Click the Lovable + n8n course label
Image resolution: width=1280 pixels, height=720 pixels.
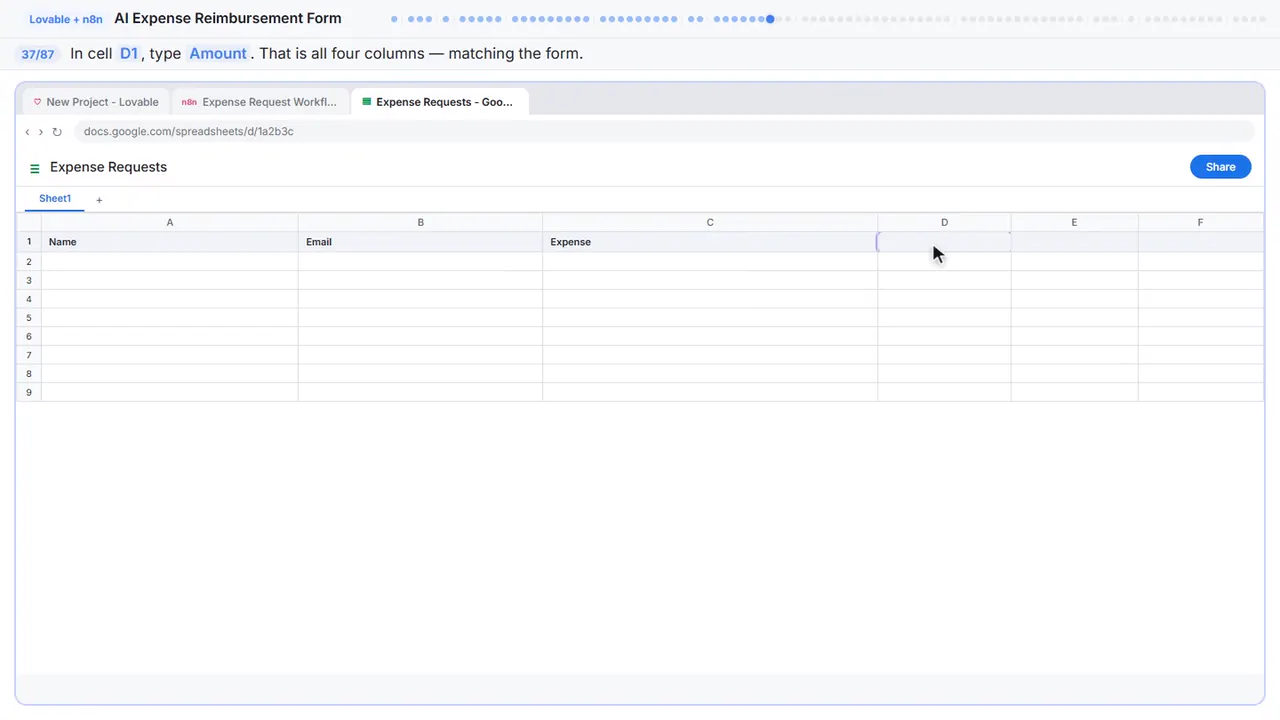tap(66, 19)
